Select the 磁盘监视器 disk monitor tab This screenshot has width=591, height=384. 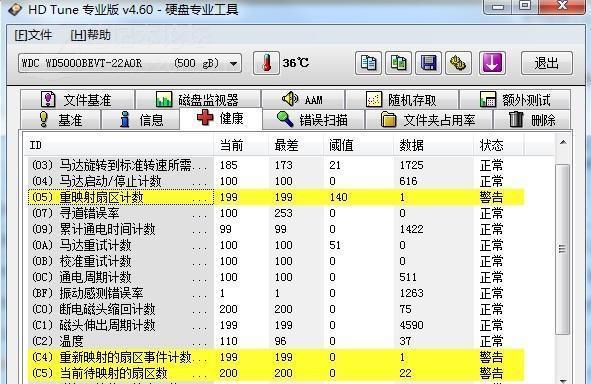(x=198, y=100)
